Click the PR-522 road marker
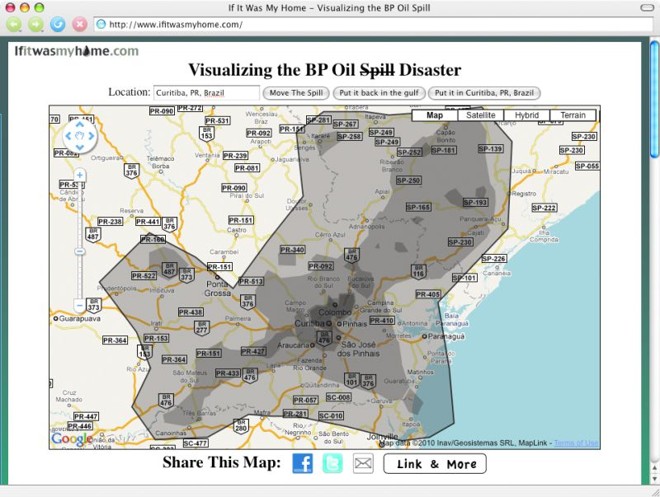This screenshot has width=660, height=497. pos(144,276)
